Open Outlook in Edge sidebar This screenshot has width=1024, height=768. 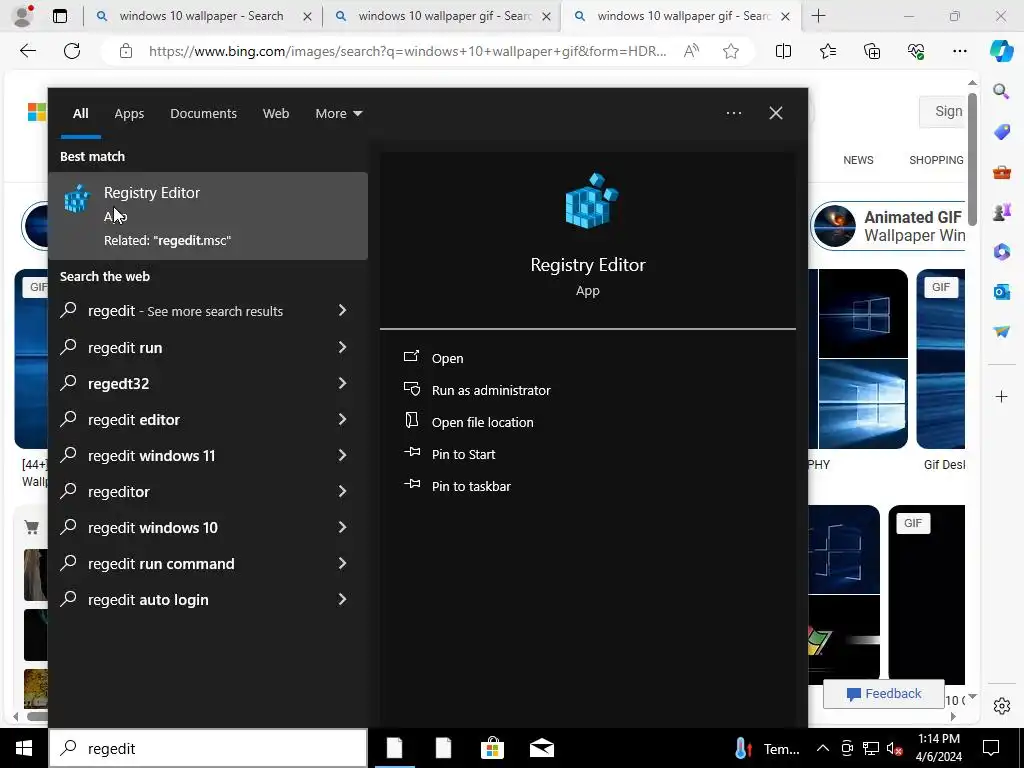click(x=1001, y=291)
